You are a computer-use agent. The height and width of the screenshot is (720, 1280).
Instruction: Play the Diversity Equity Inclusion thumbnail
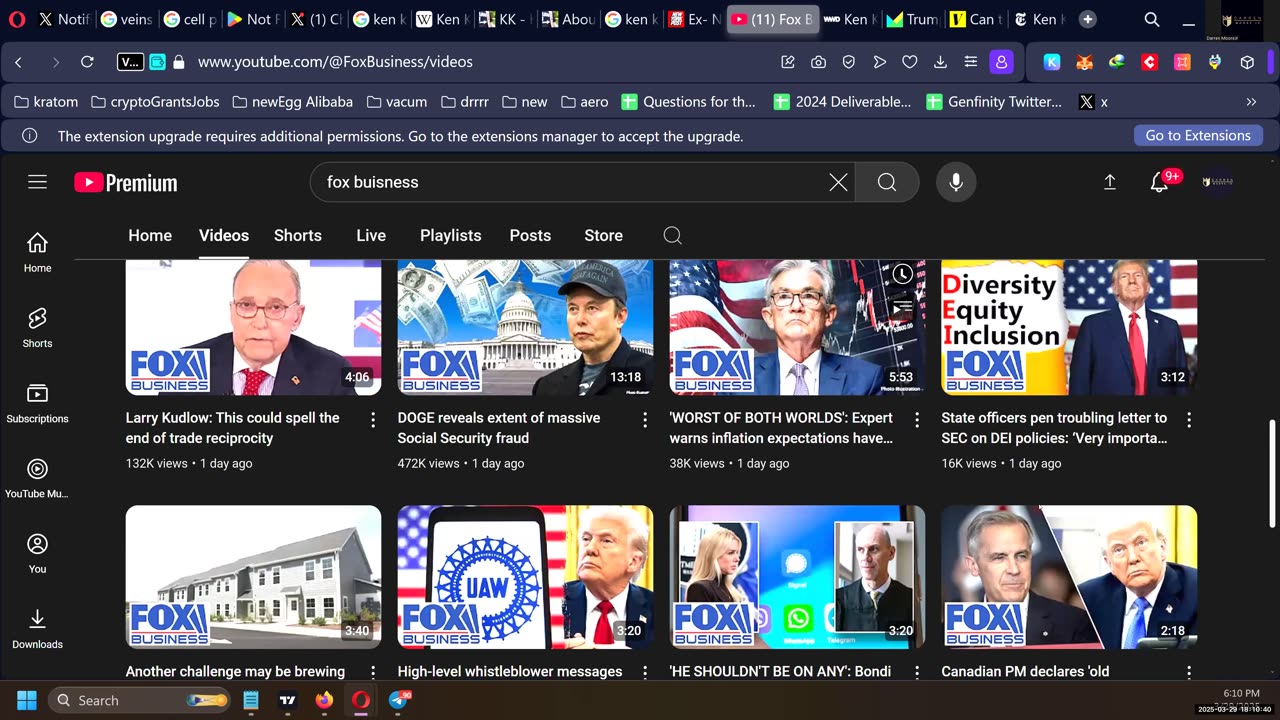coord(1069,328)
